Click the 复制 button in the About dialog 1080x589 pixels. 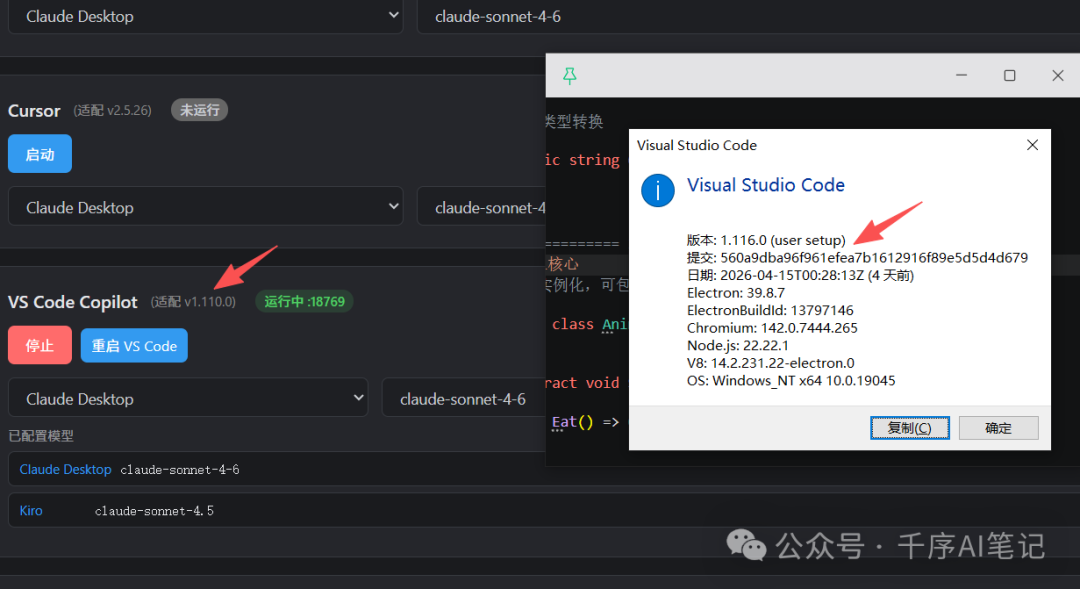point(909,427)
